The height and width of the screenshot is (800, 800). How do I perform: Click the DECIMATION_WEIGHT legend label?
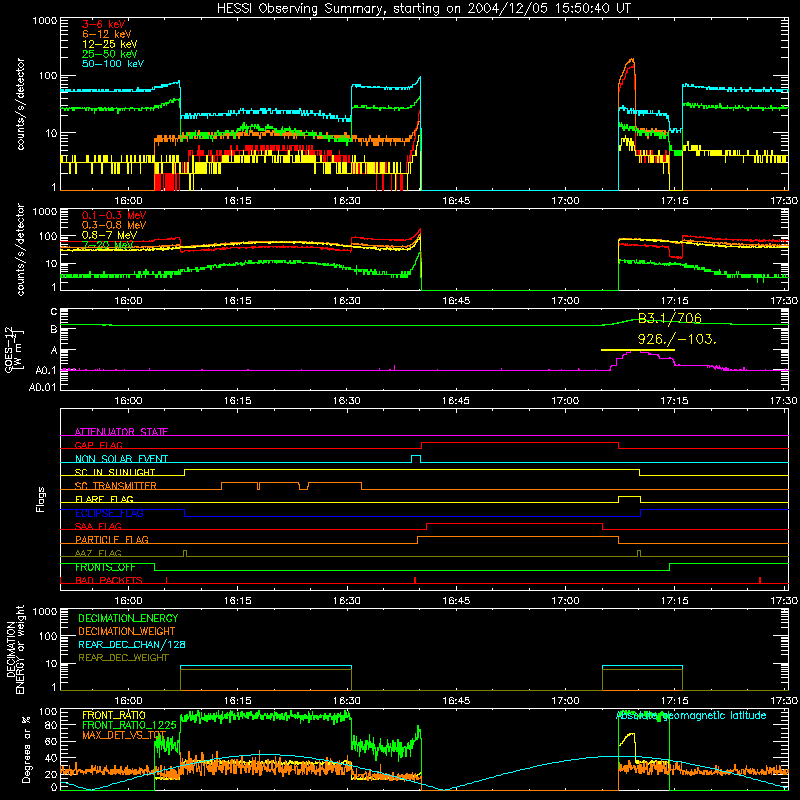click(127, 632)
